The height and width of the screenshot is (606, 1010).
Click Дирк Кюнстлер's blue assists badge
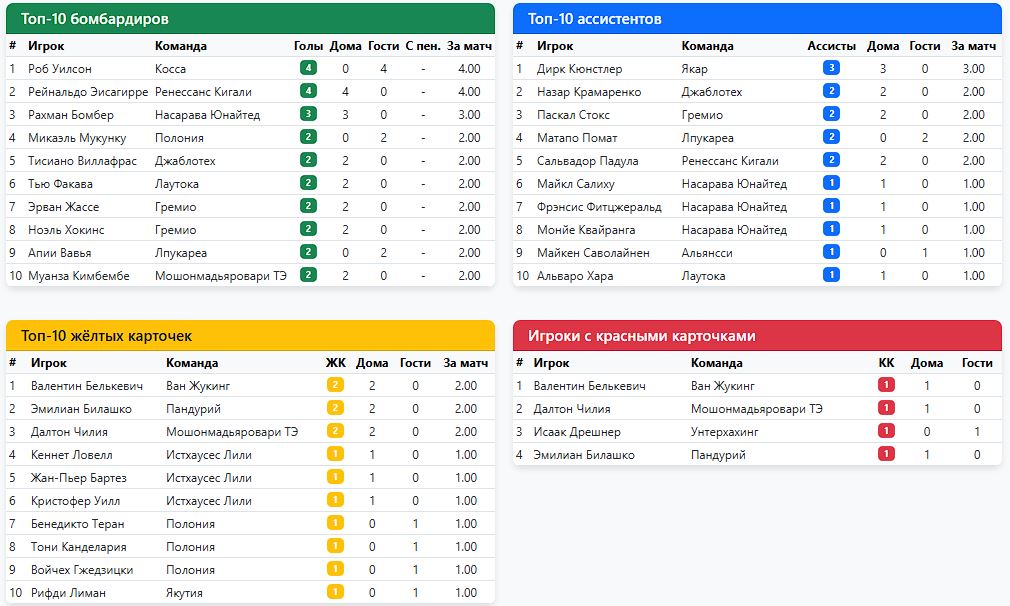point(831,69)
